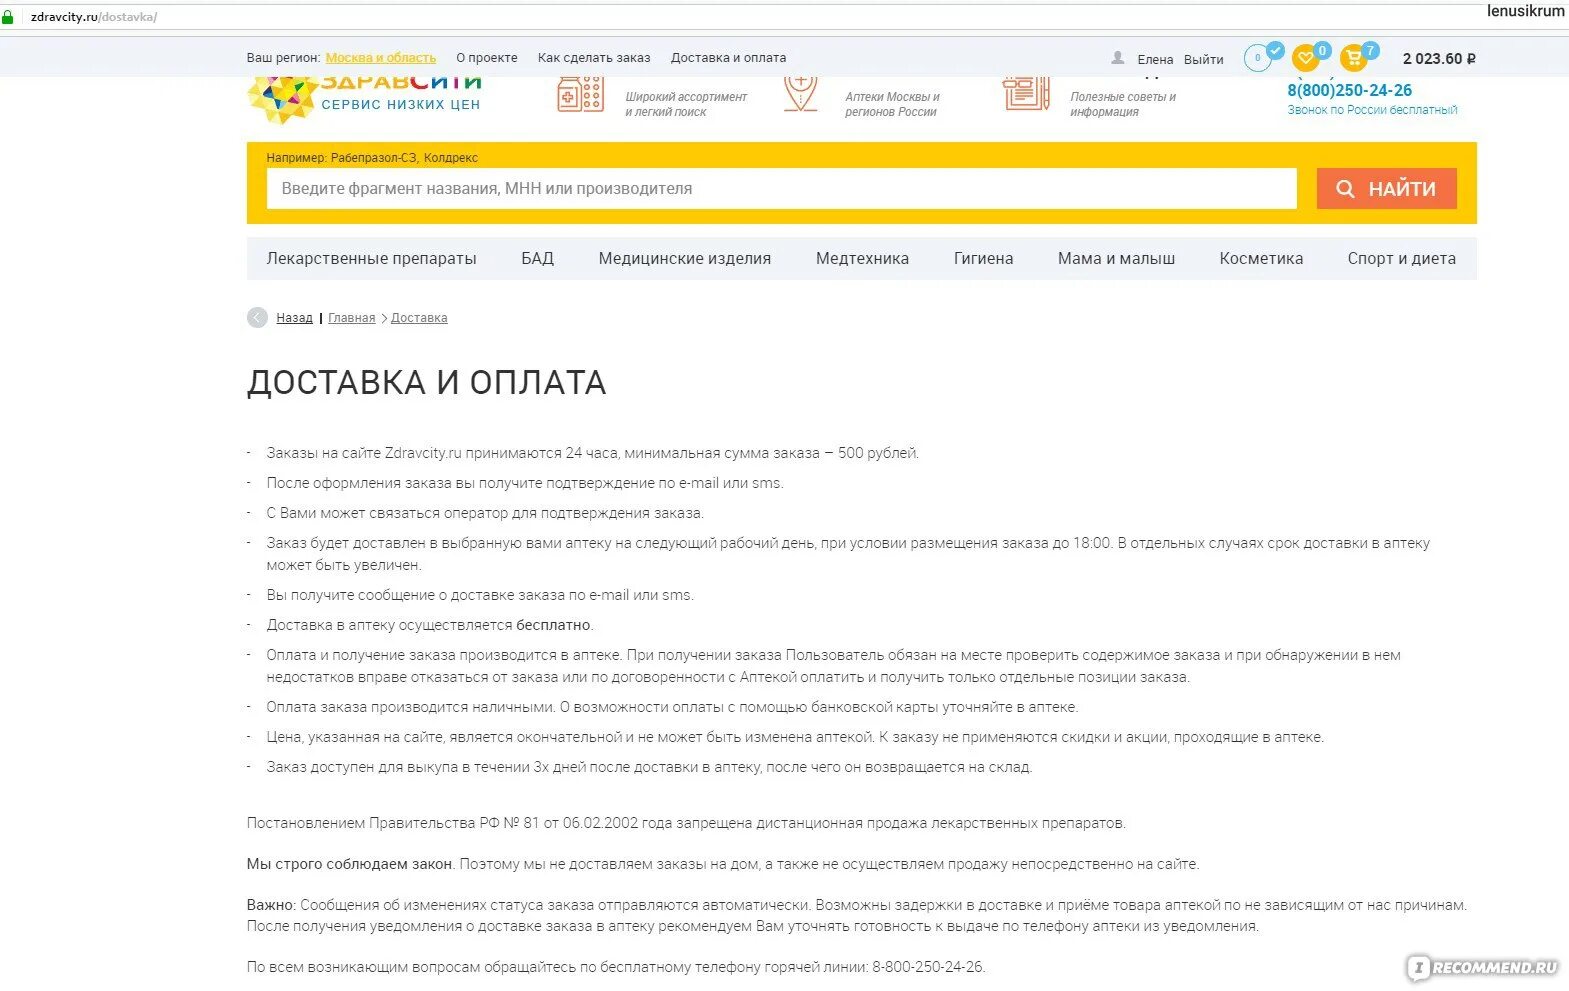Click the medicine assortment pharmacy icon
Screen dimensions: 1569x991
[x=580, y=95]
